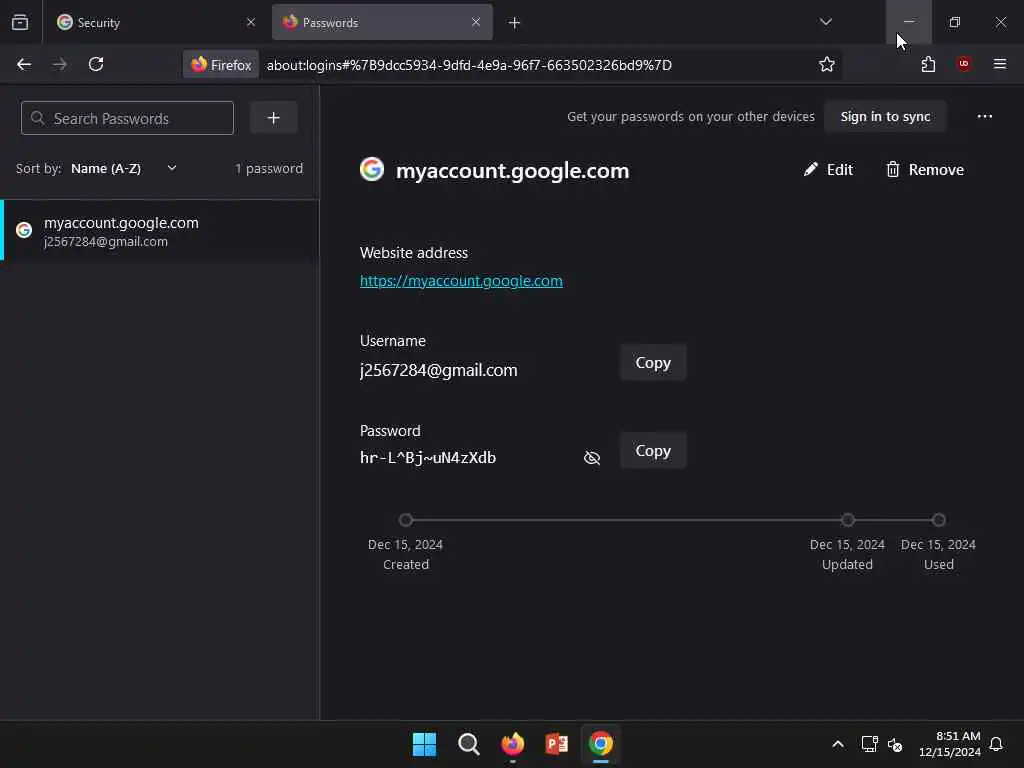This screenshot has width=1024, height=768.
Task: Click username text j2567284@gmail.com in details
Action: point(438,370)
